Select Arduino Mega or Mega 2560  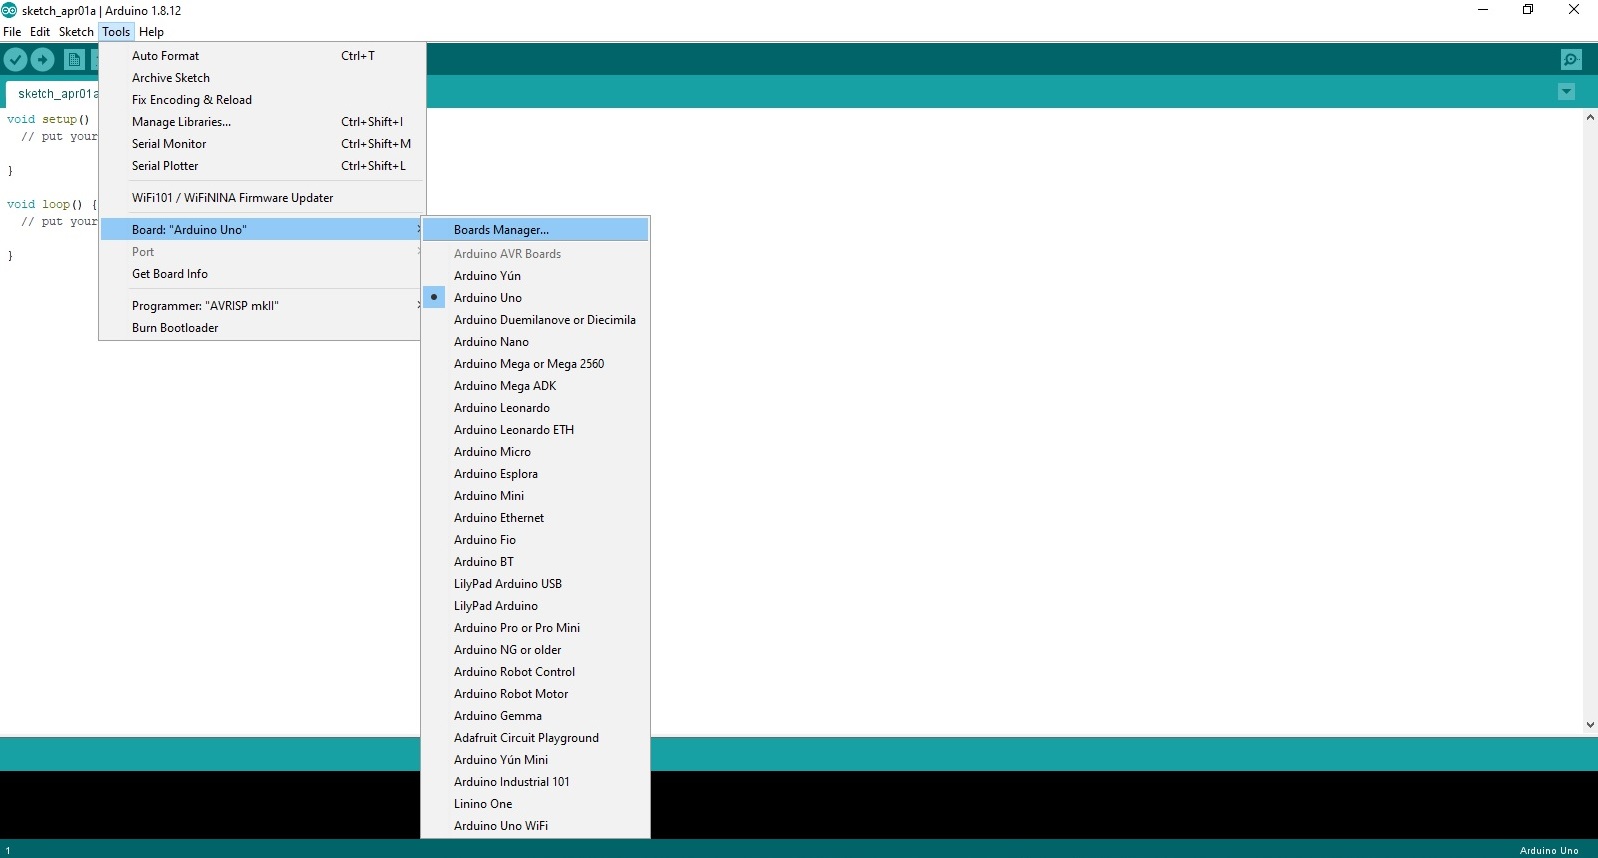535,364
